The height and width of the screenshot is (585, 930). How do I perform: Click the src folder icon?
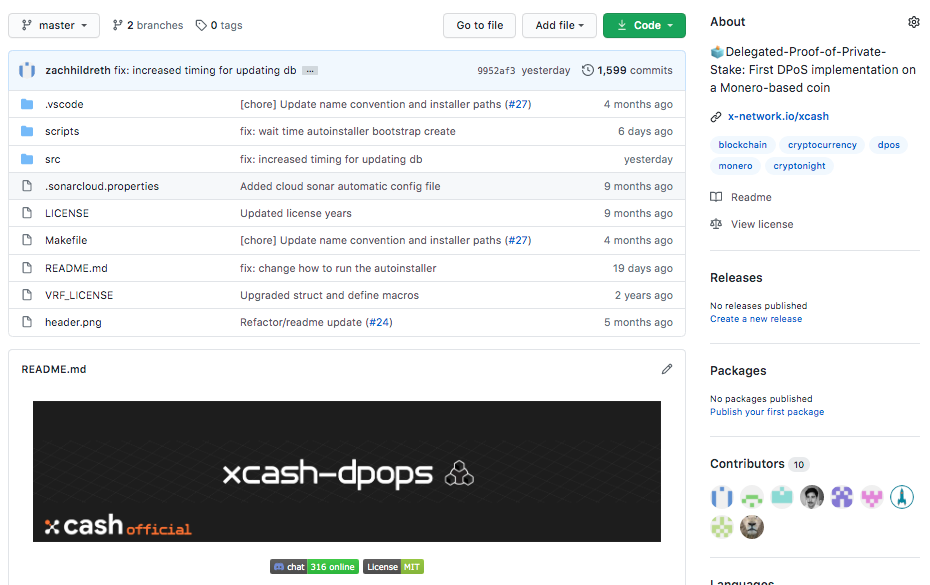[x=27, y=159]
